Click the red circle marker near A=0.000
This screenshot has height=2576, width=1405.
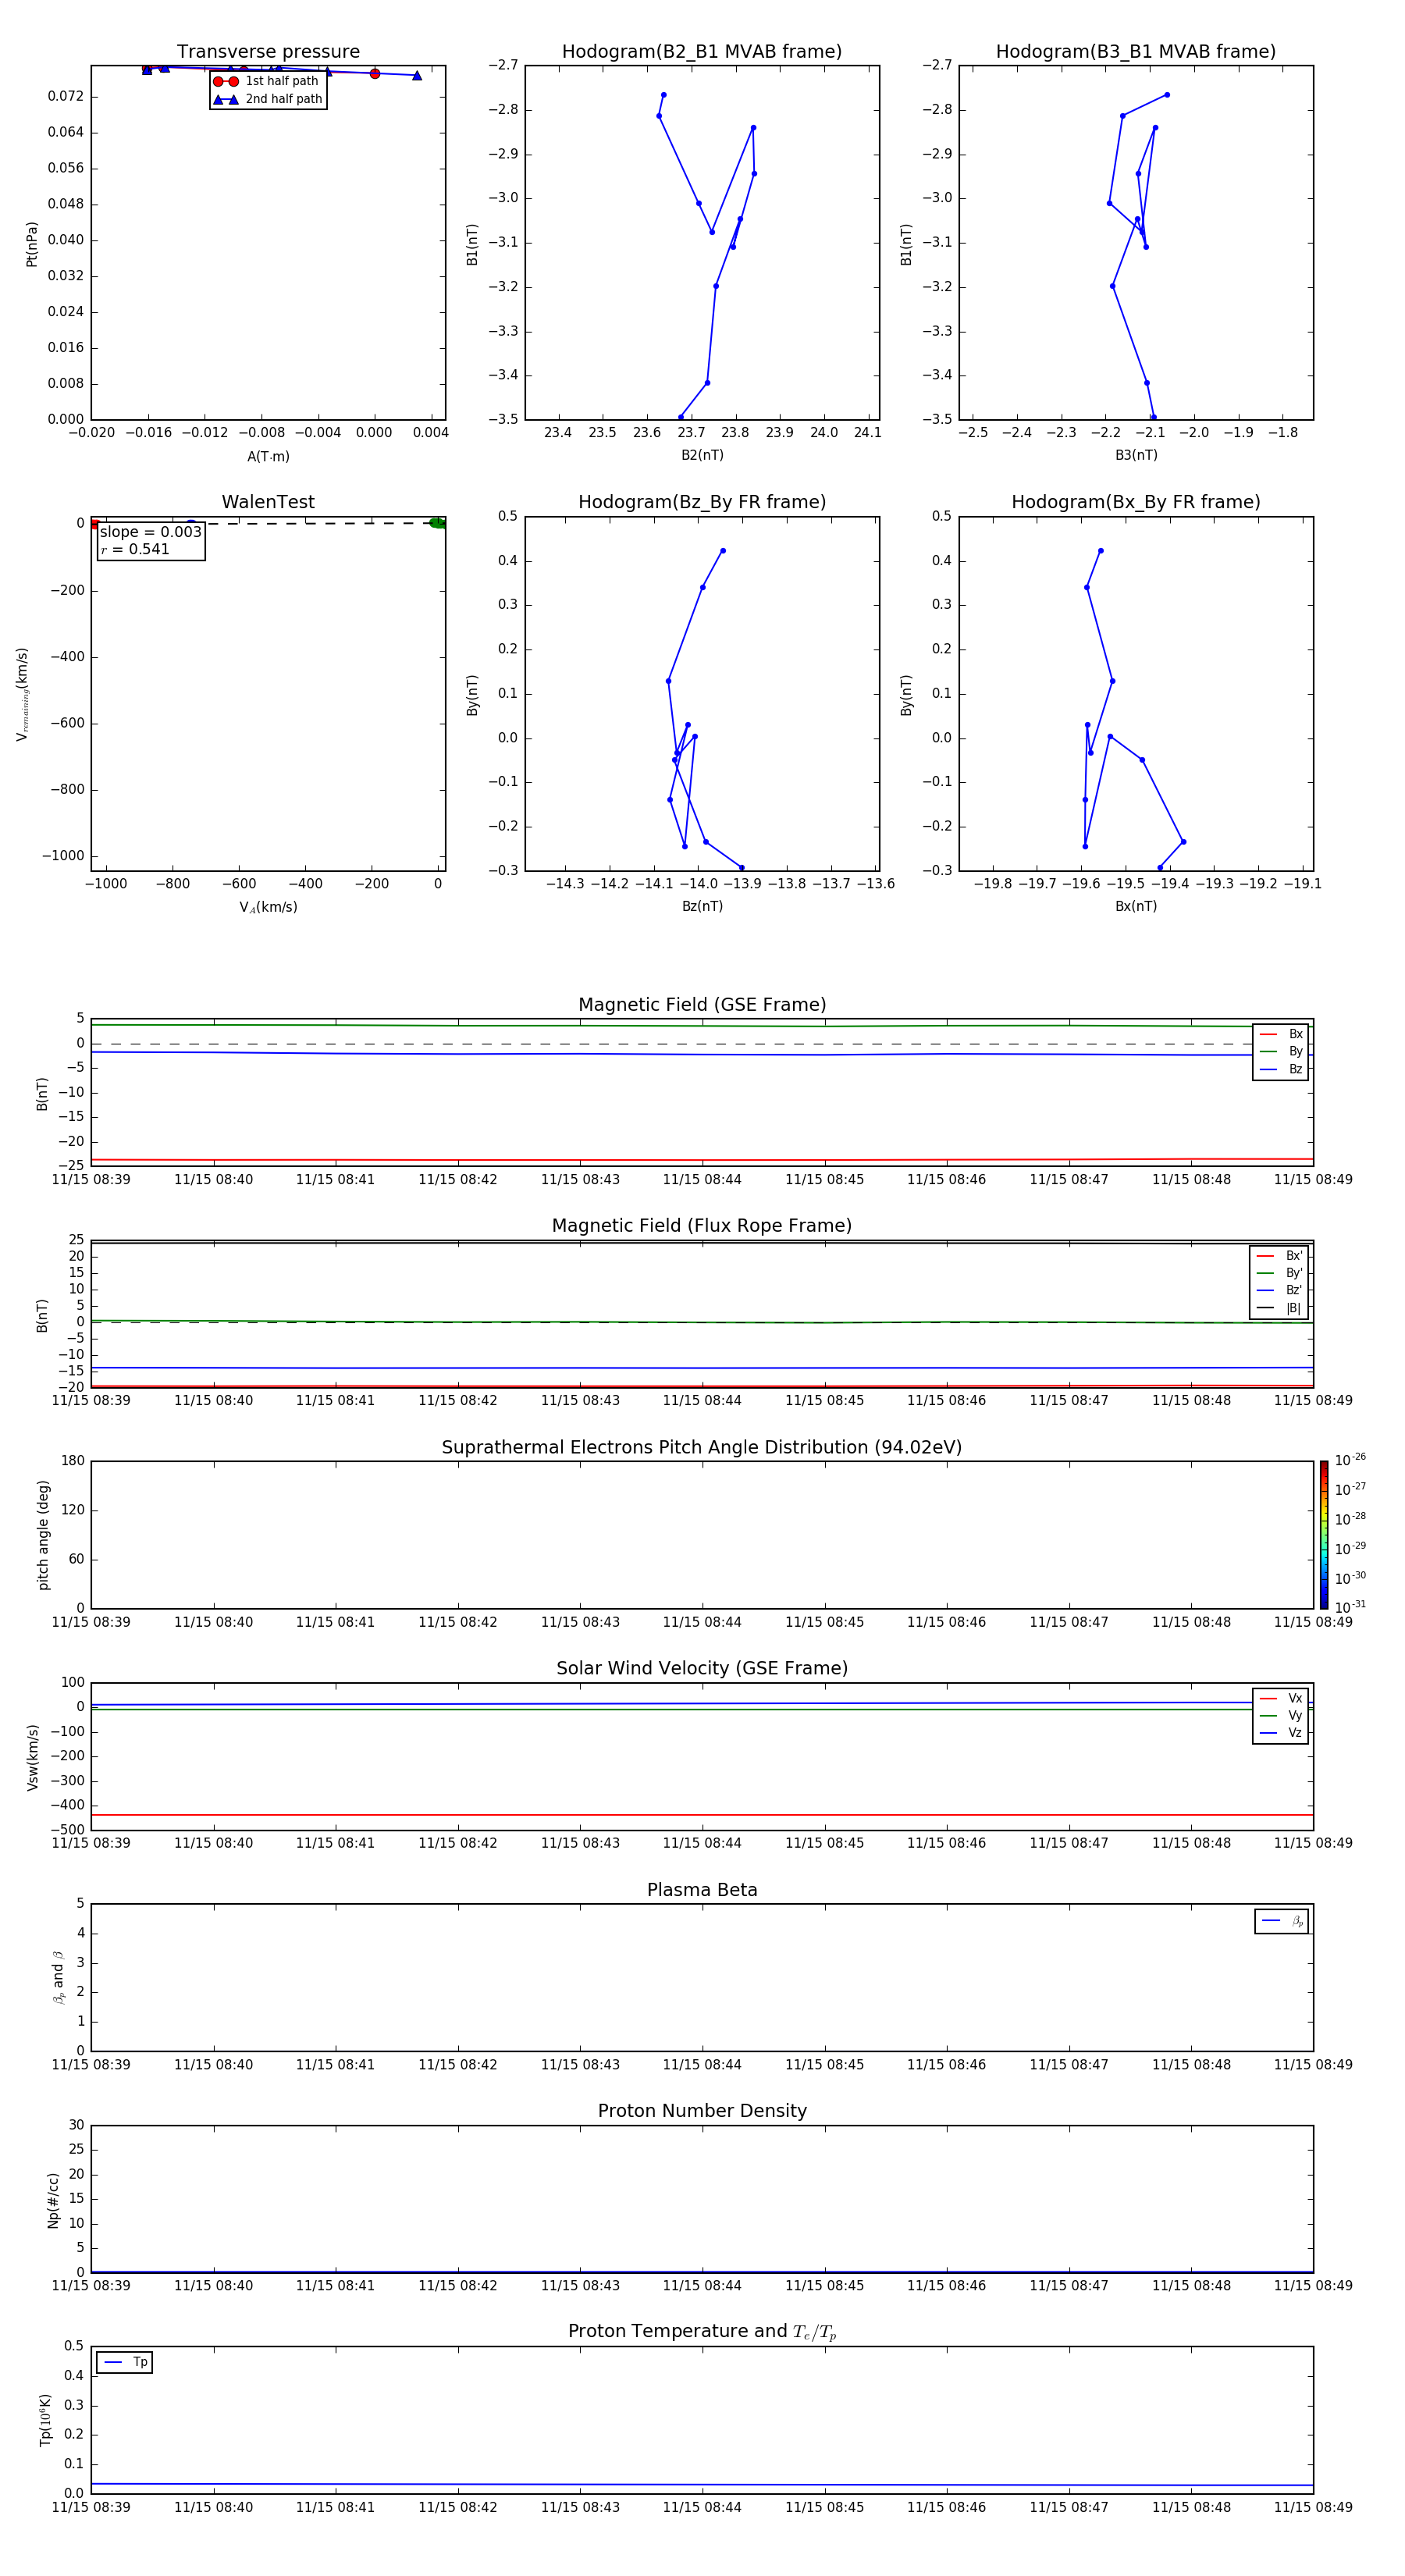(x=375, y=74)
